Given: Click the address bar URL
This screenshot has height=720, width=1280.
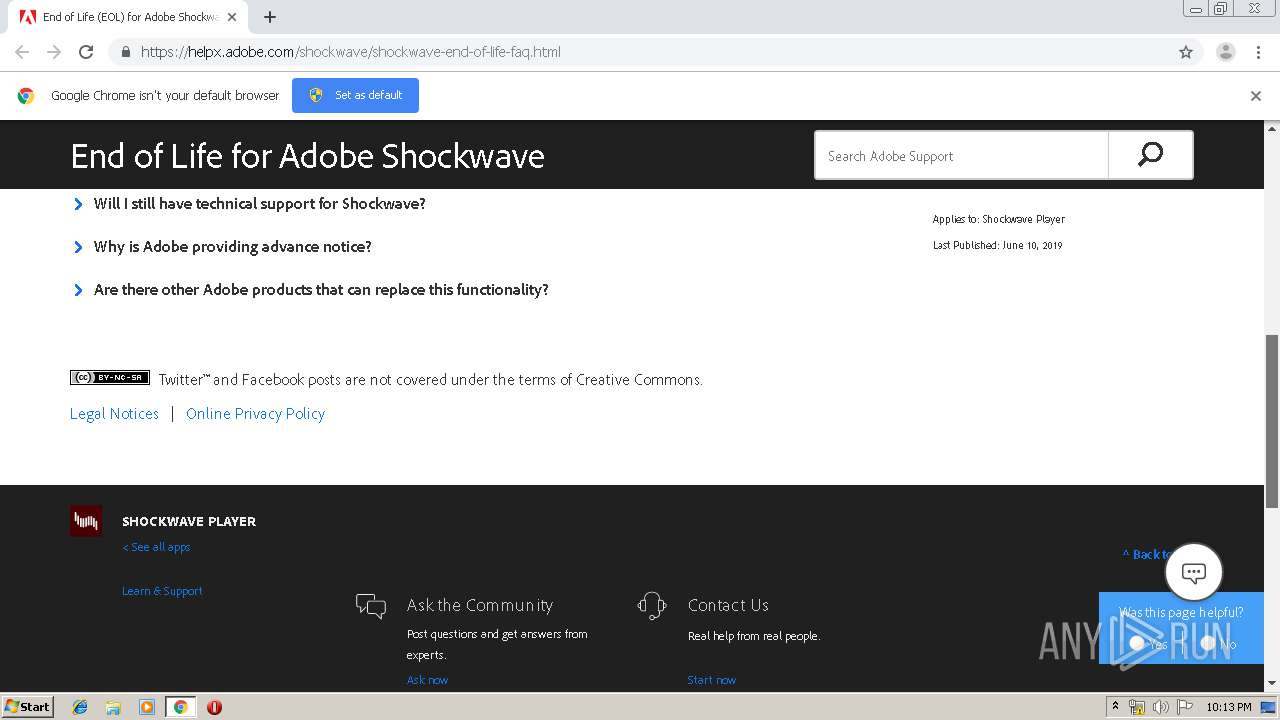Looking at the screenshot, I should (x=350, y=52).
